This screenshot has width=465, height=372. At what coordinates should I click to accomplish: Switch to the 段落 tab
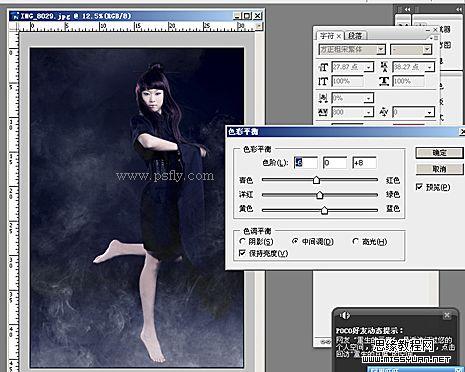[356, 35]
